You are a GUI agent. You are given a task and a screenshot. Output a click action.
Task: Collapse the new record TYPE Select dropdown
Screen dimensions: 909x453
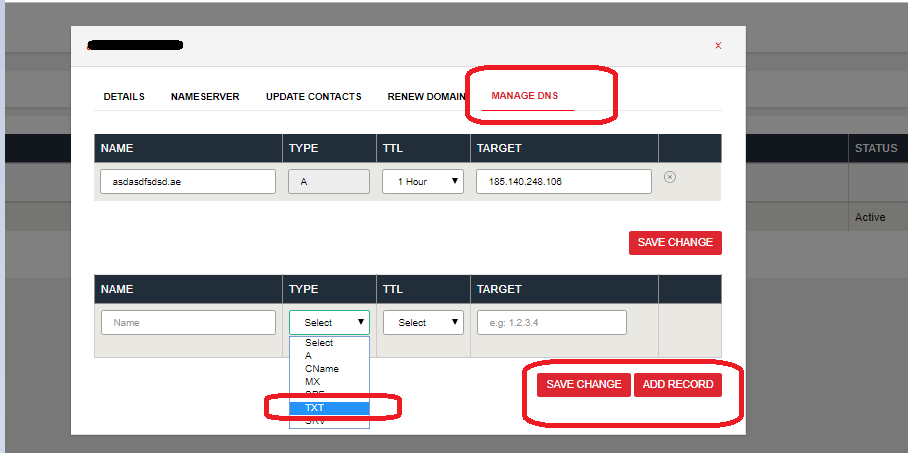[329, 322]
